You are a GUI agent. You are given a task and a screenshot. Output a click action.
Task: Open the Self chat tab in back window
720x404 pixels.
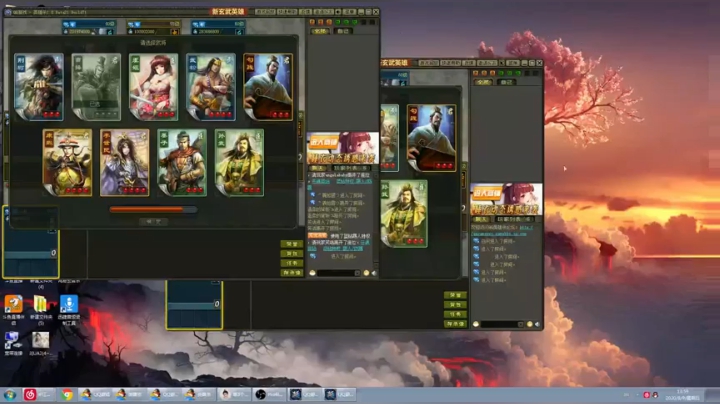pyautogui.click(x=506, y=82)
